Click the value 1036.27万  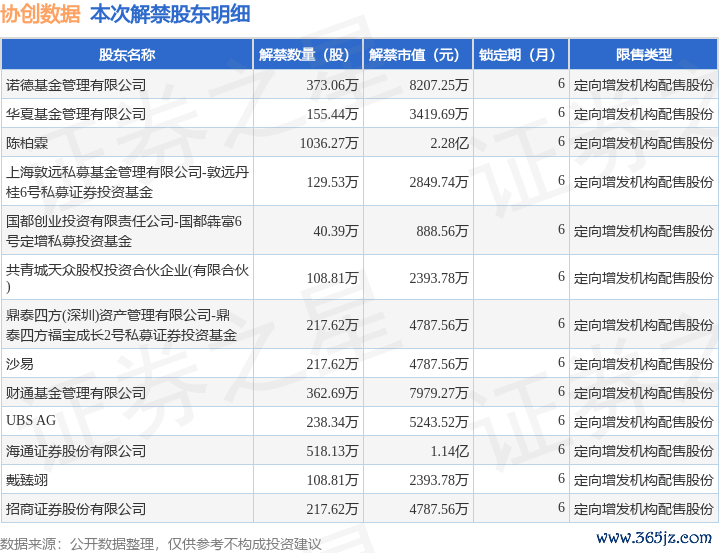pos(329,143)
